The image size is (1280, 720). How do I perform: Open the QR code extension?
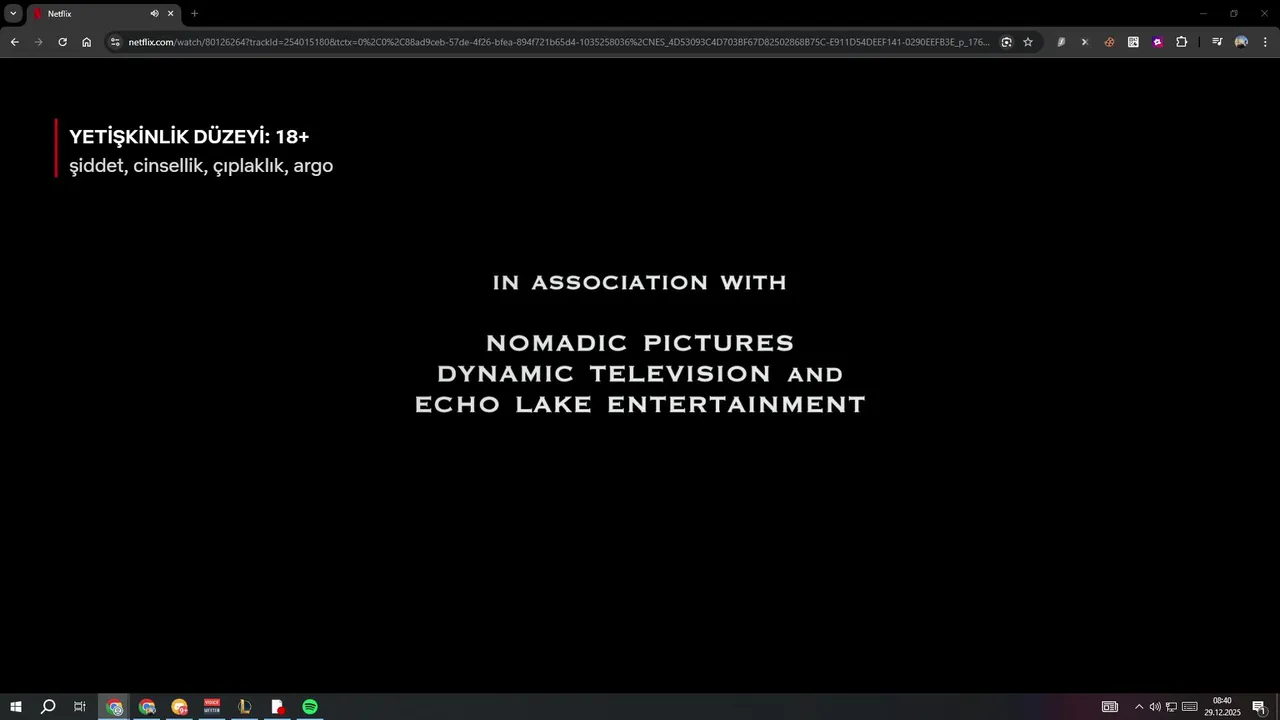pyautogui.click(x=1133, y=42)
